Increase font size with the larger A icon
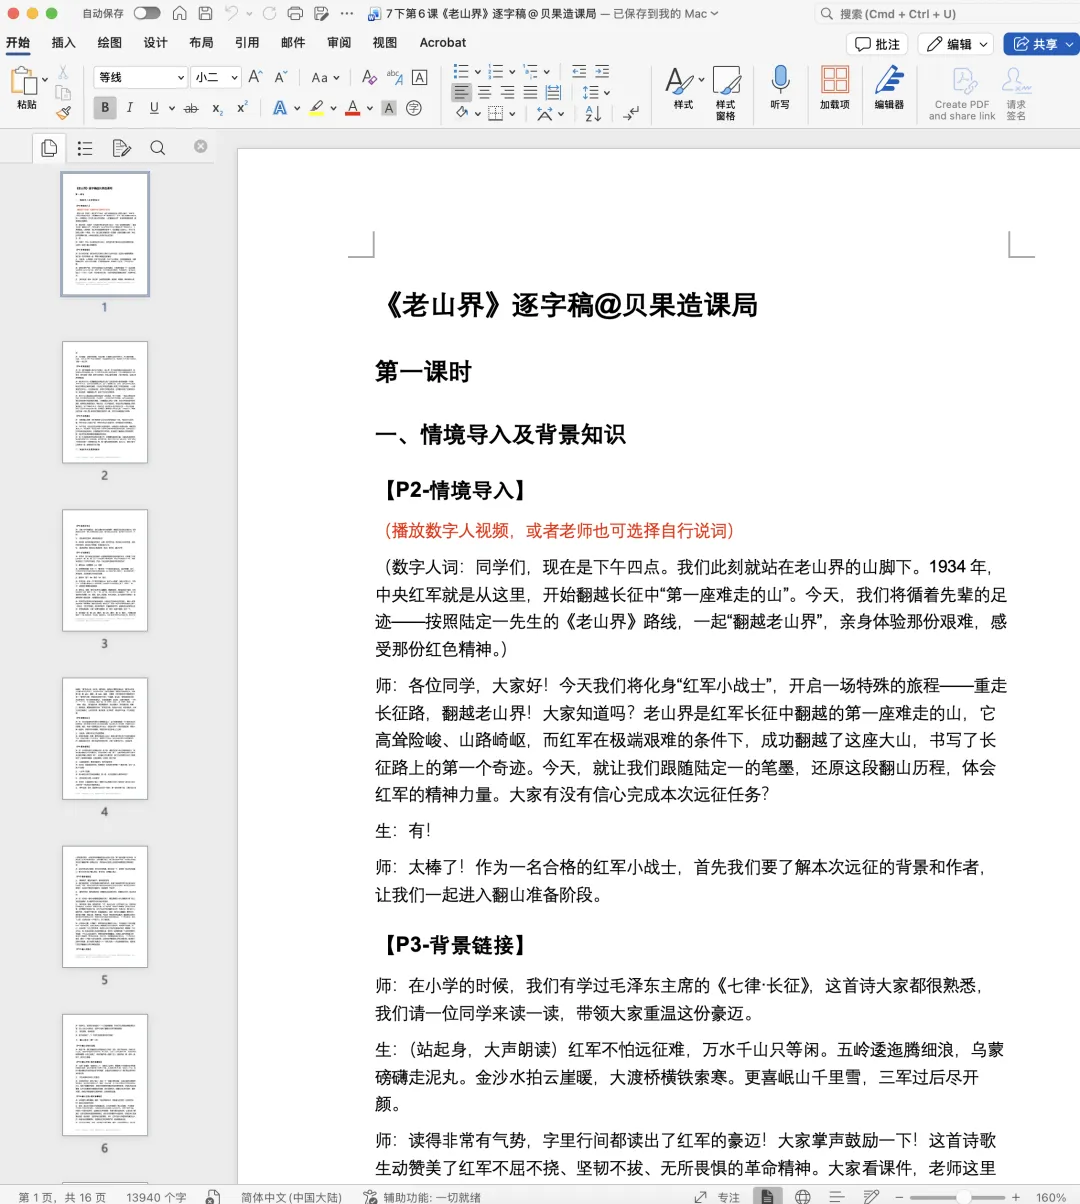 (255, 77)
